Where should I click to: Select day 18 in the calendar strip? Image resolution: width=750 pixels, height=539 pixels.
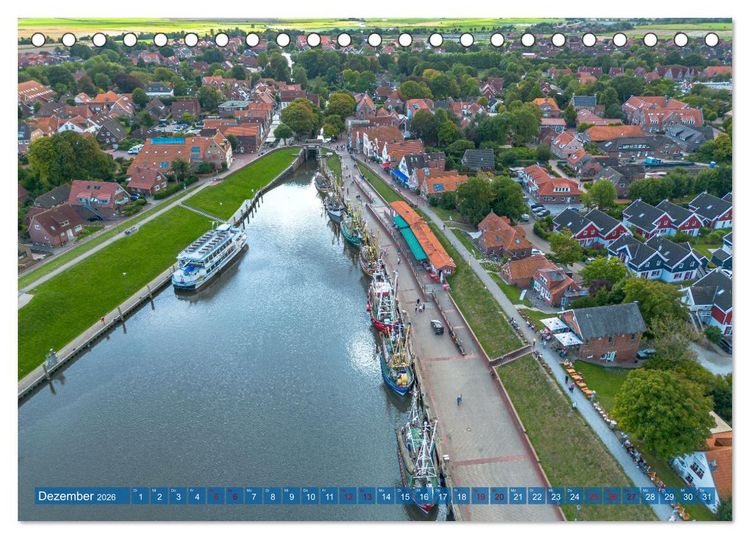click(x=462, y=496)
